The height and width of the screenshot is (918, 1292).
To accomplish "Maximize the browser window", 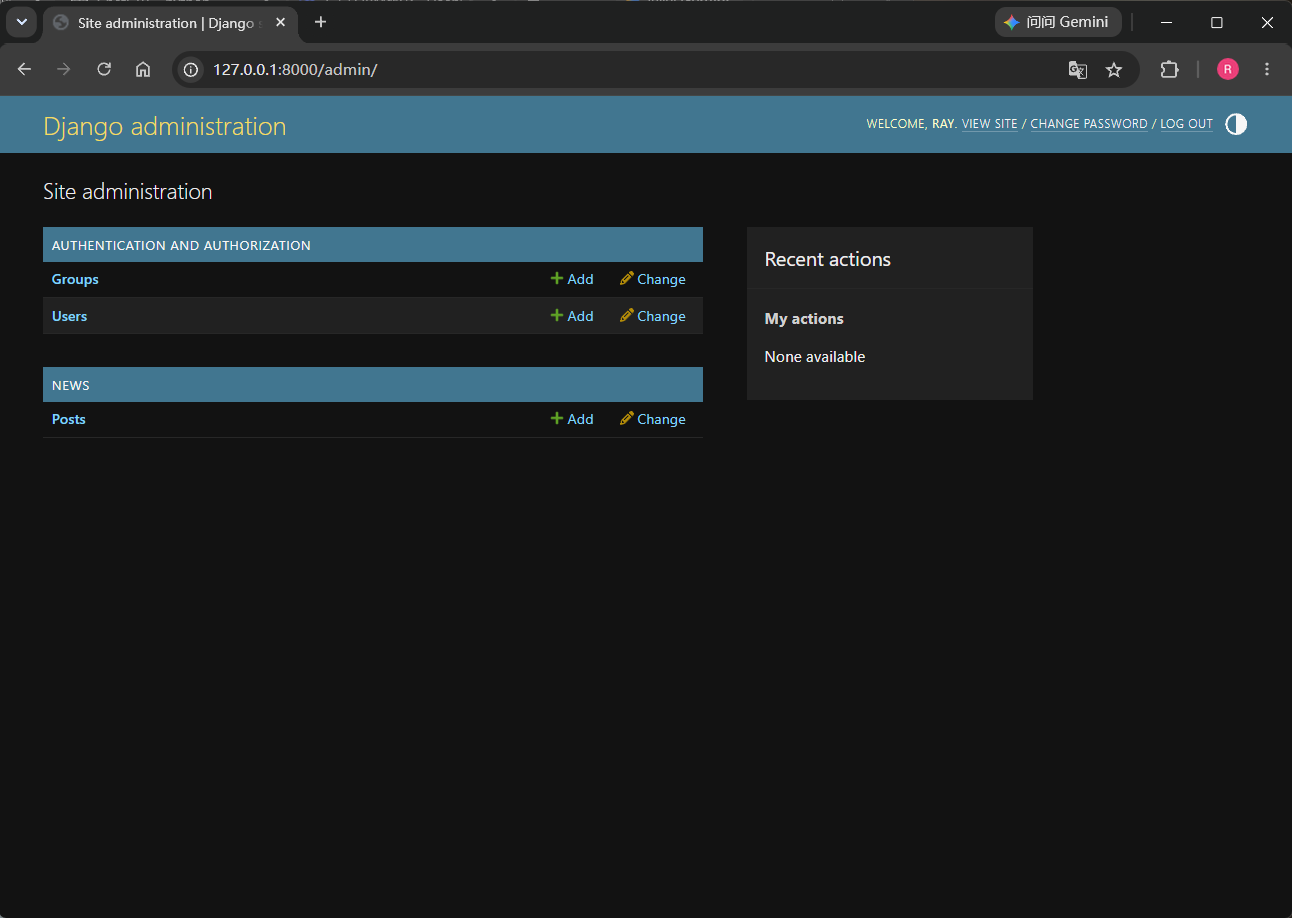I will 1217,22.
